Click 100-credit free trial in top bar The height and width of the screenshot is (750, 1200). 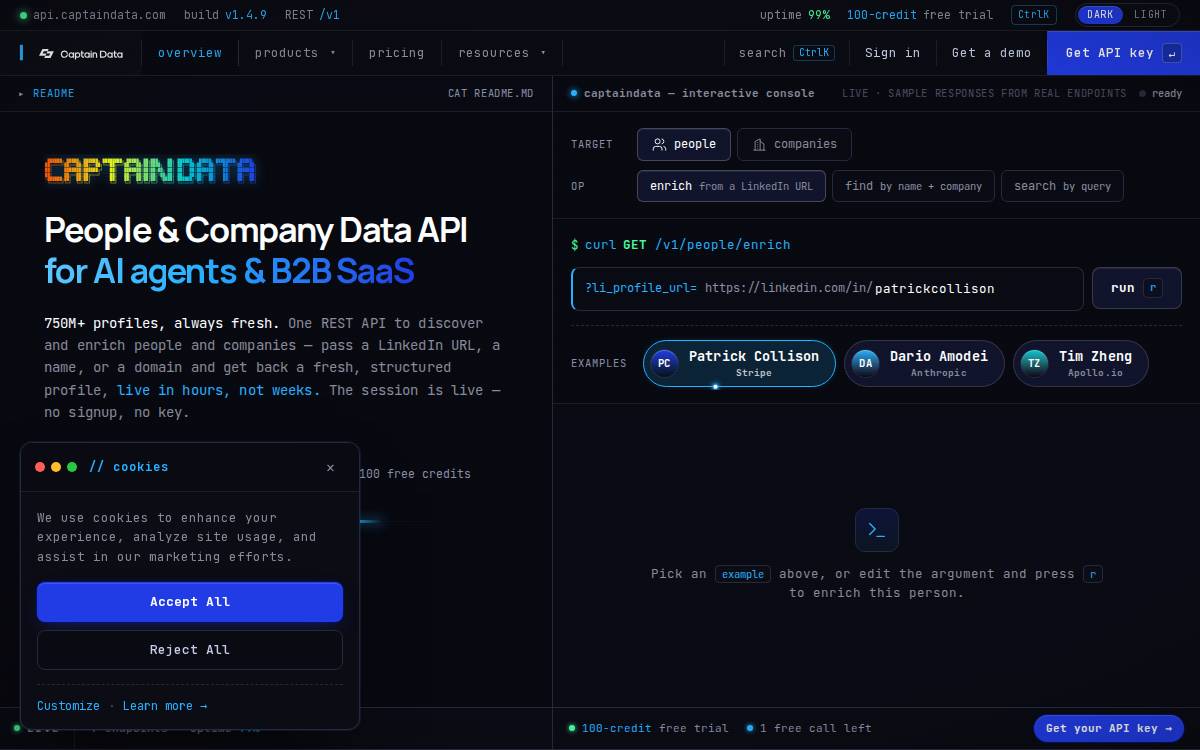coord(920,15)
